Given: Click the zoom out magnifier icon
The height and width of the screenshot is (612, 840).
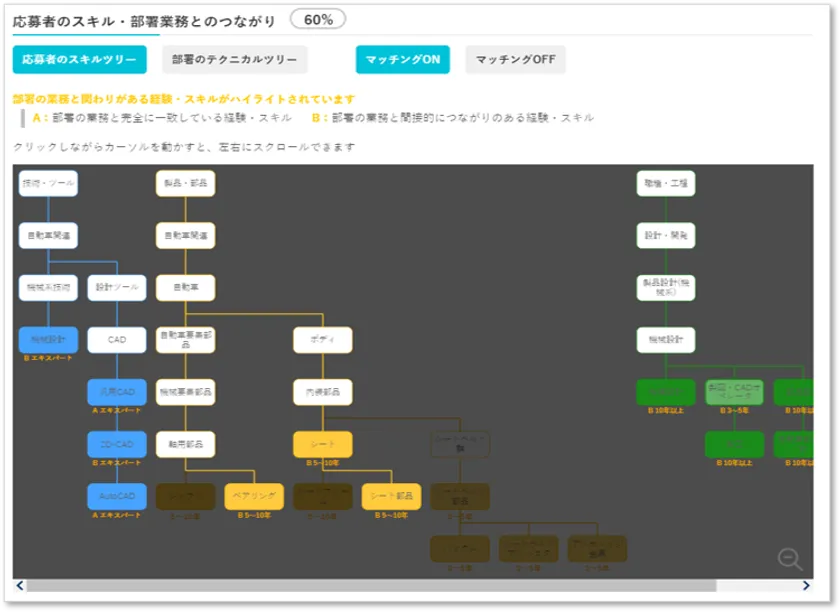Looking at the screenshot, I should pyautogui.click(x=789, y=560).
